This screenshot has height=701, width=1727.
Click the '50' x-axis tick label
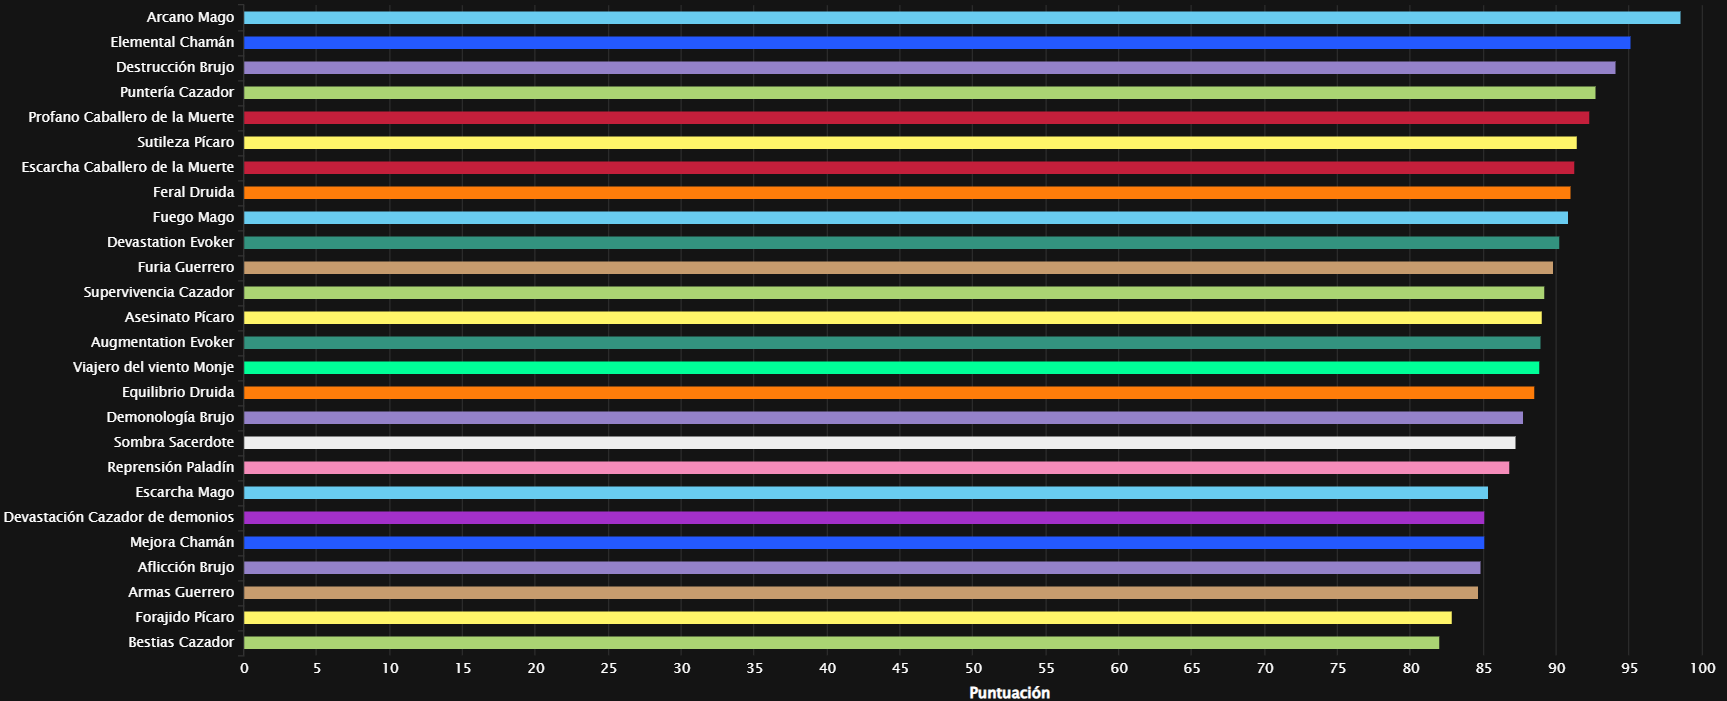[973, 668]
